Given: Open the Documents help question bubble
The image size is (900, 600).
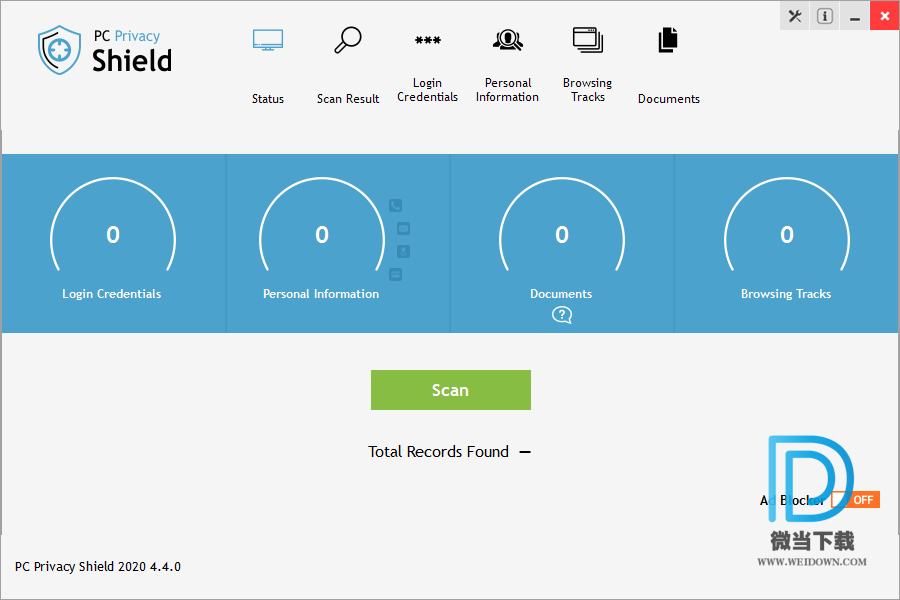Looking at the screenshot, I should click(x=562, y=315).
